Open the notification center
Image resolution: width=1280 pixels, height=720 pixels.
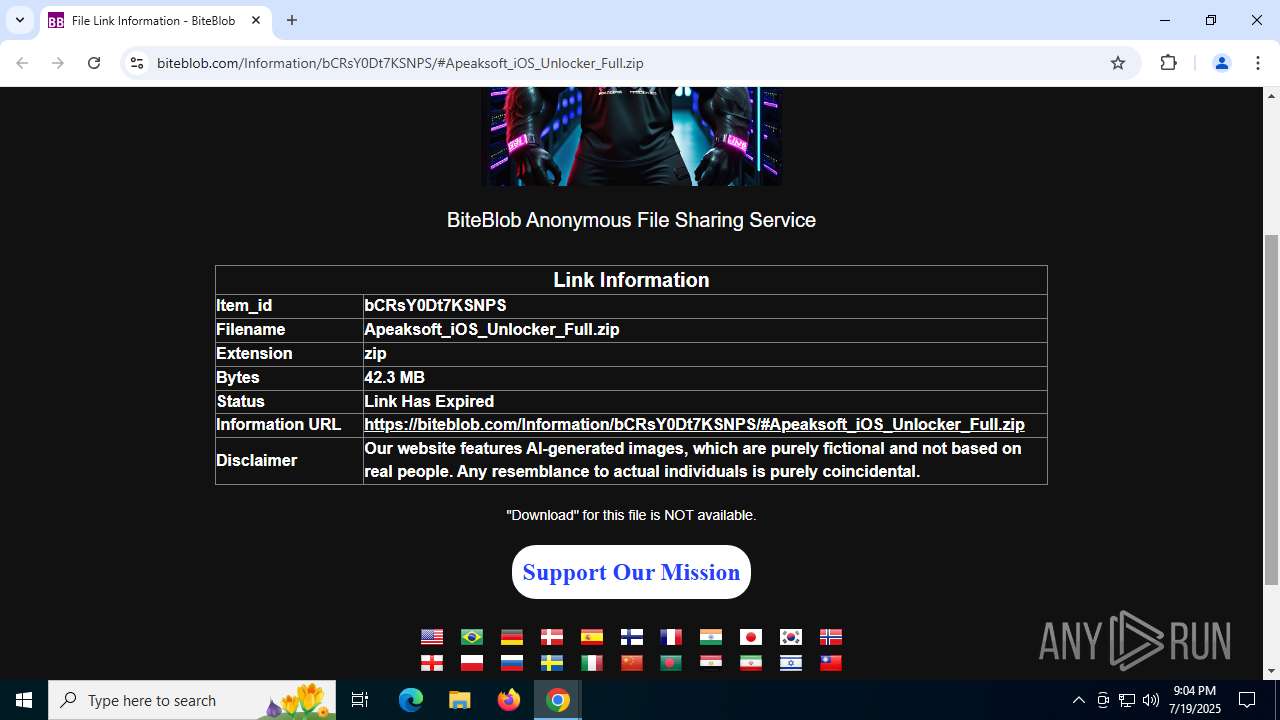click(x=1247, y=700)
